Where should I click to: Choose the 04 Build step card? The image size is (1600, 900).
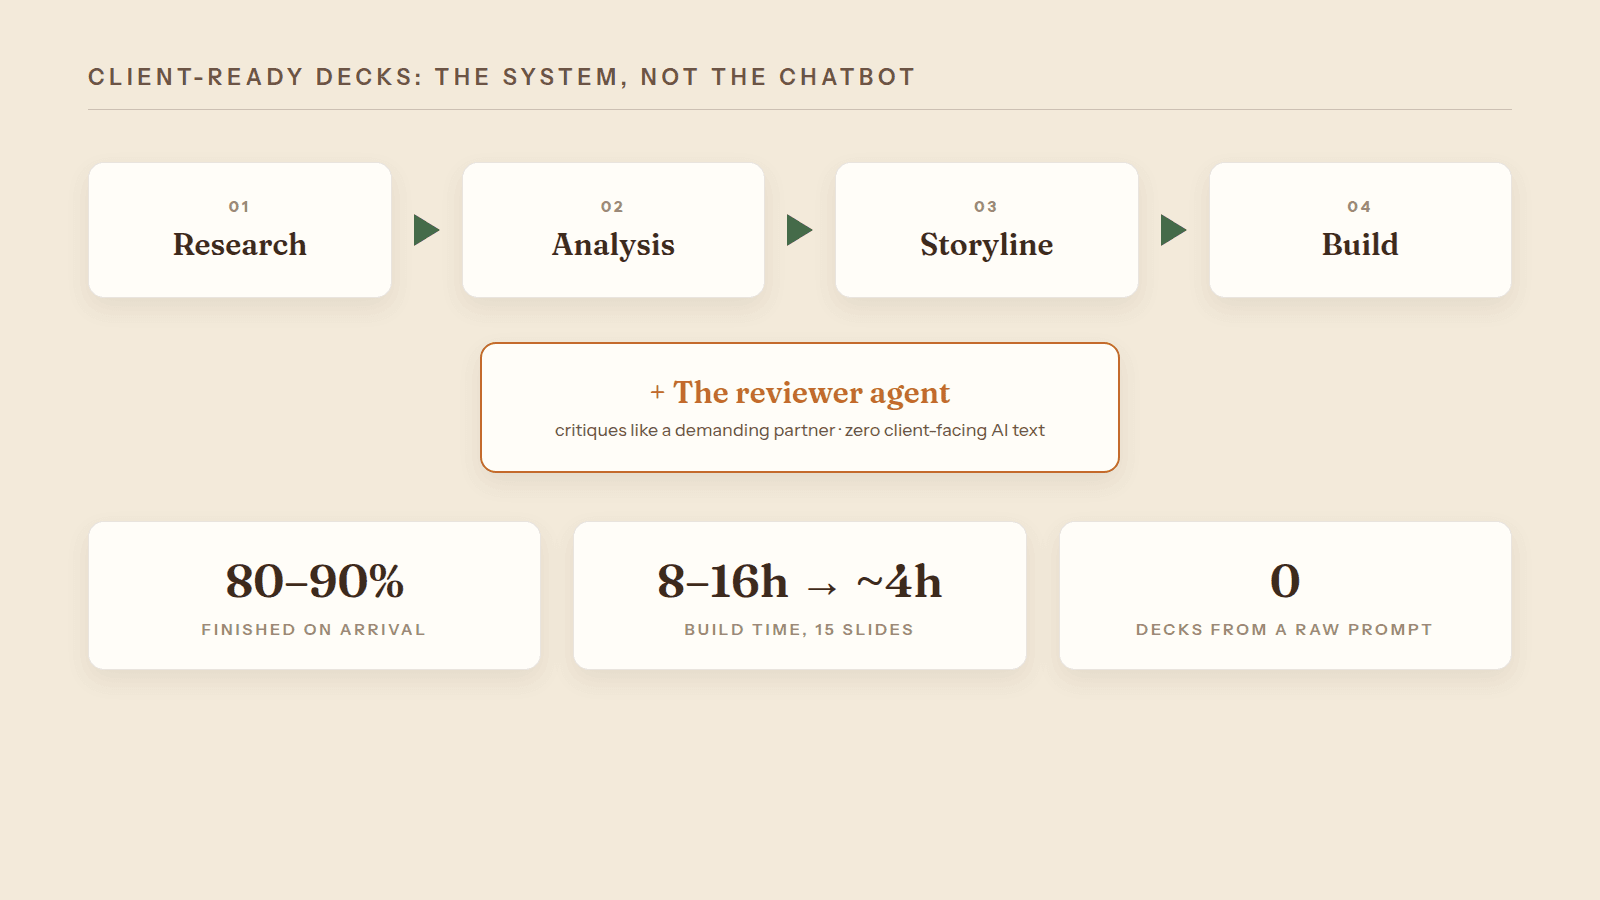pyautogui.click(x=1360, y=230)
